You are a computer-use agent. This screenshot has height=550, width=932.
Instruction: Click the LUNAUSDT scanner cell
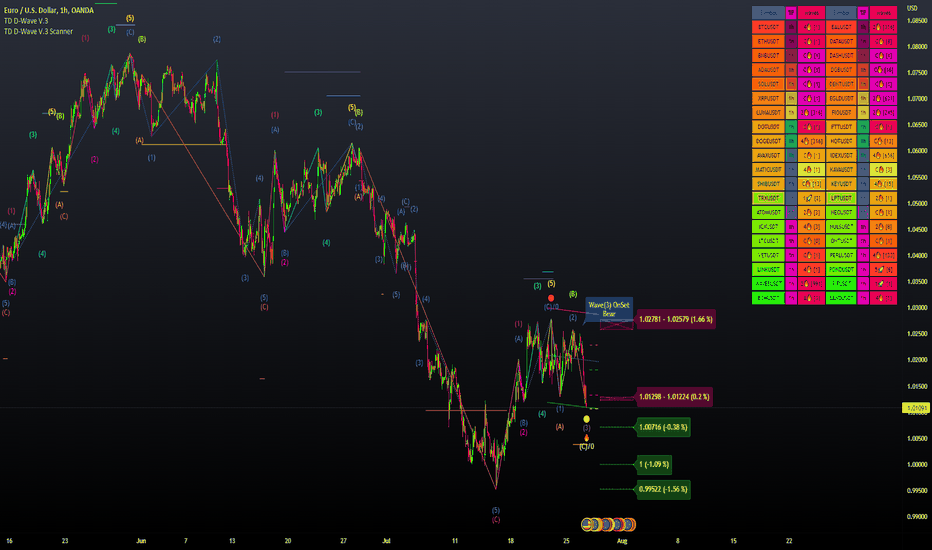[x=768, y=112]
